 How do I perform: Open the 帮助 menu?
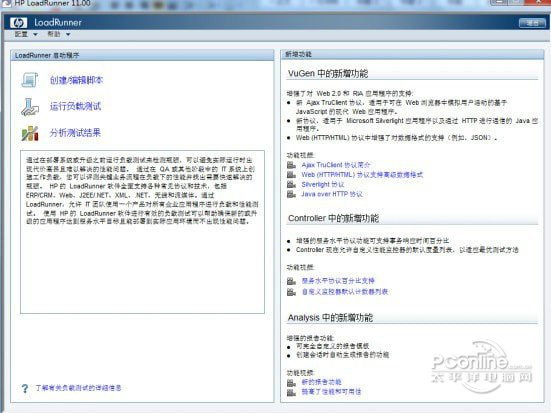tap(54, 34)
